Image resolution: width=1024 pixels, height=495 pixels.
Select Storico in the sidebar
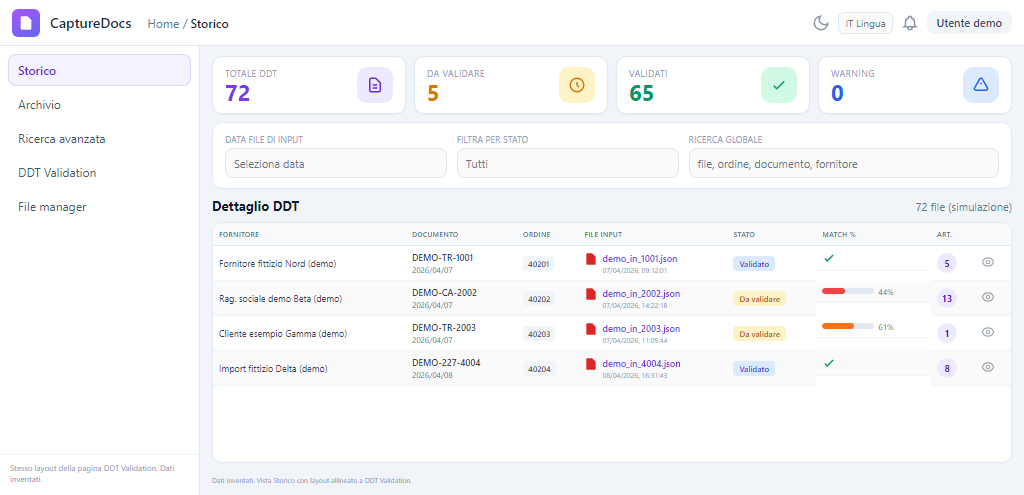point(99,71)
